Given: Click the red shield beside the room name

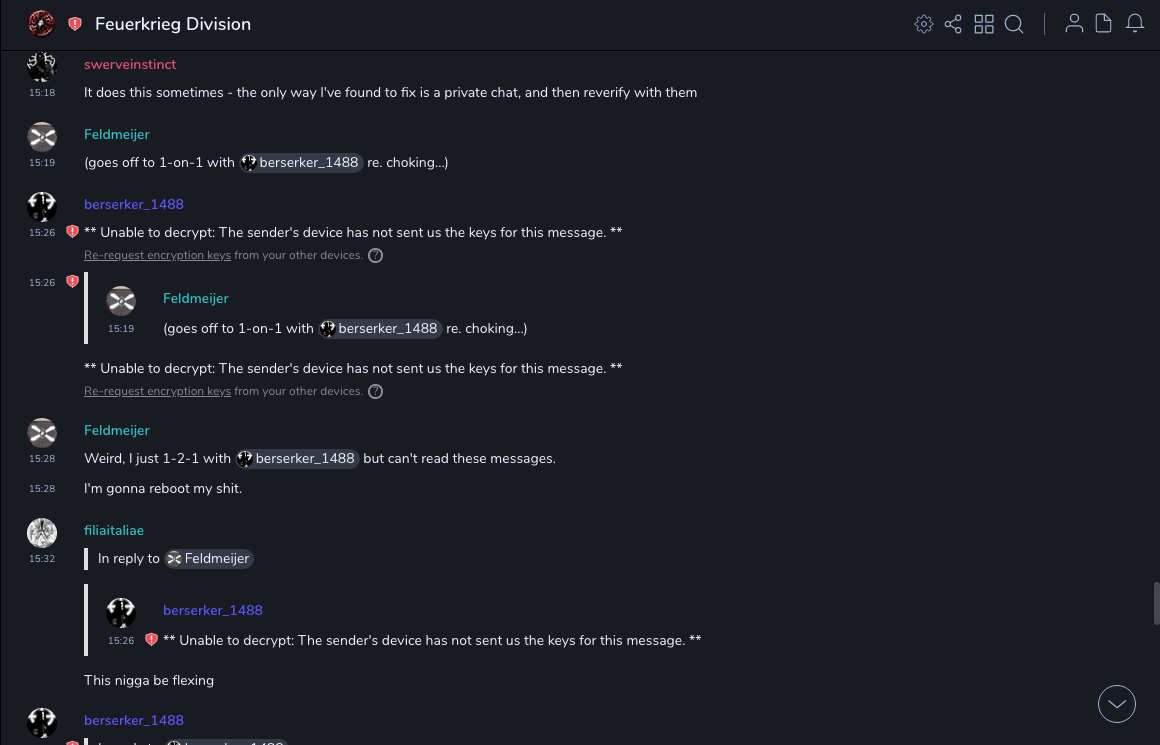Looking at the screenshot, I should 75,24.
